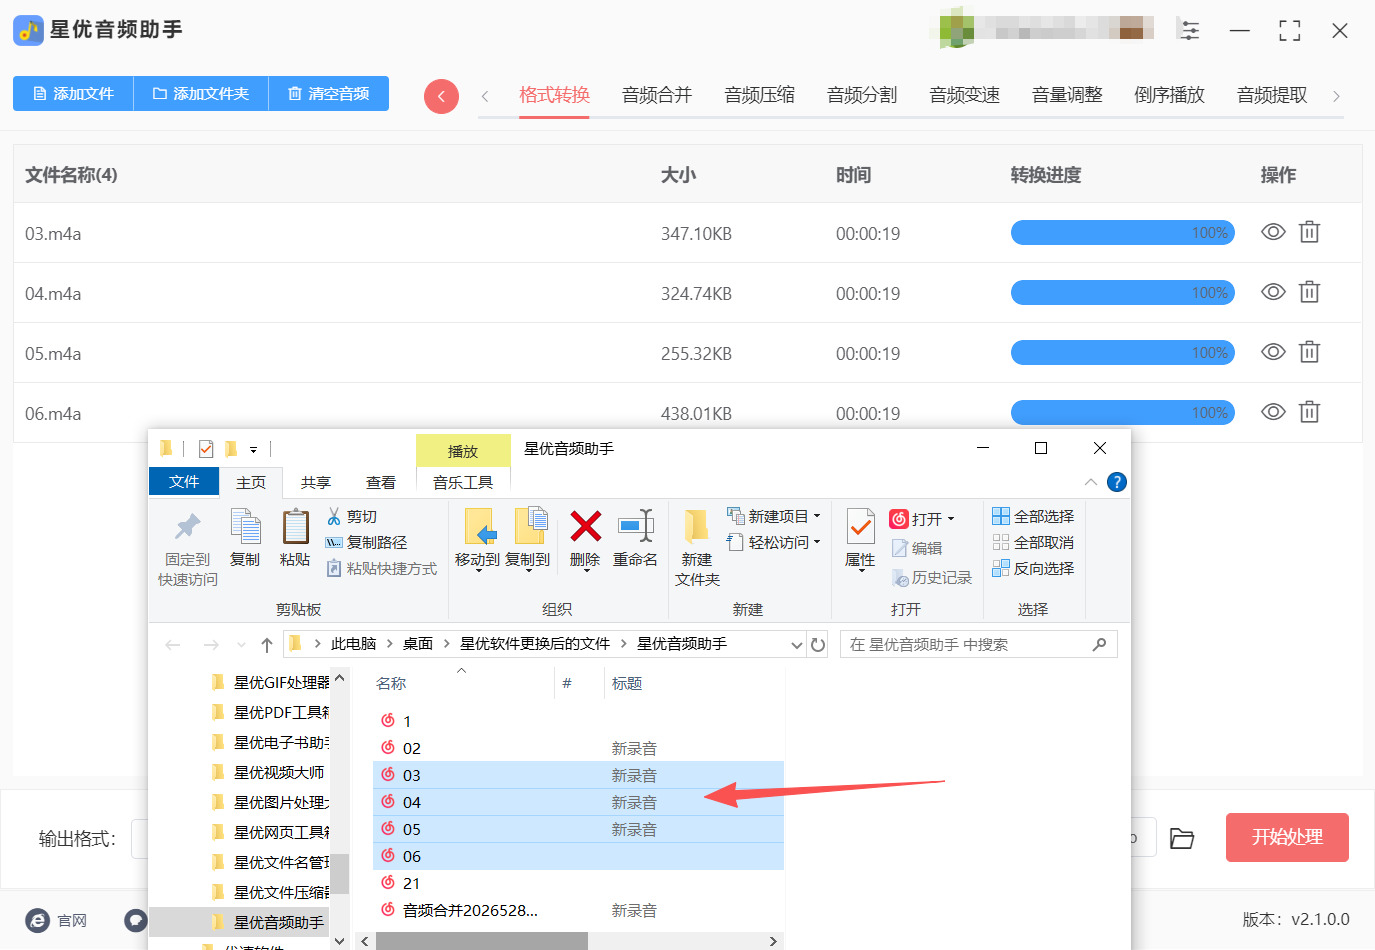Open output folder icon beside 开始处理
Viewport: 1375px width, 950px height.
tap(1182, 838)
